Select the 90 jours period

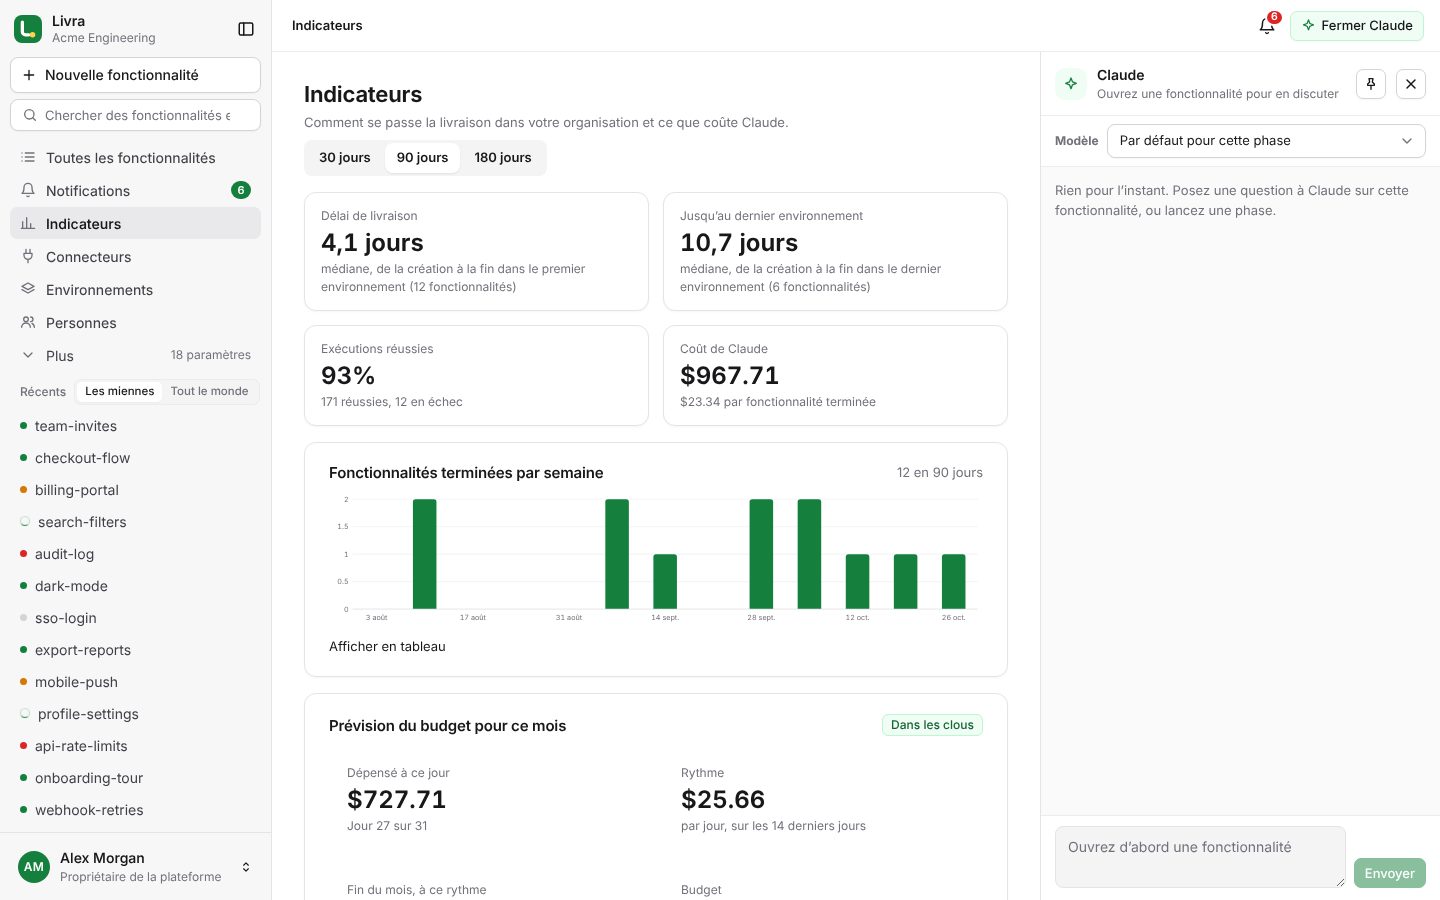[x=422, y=158]
